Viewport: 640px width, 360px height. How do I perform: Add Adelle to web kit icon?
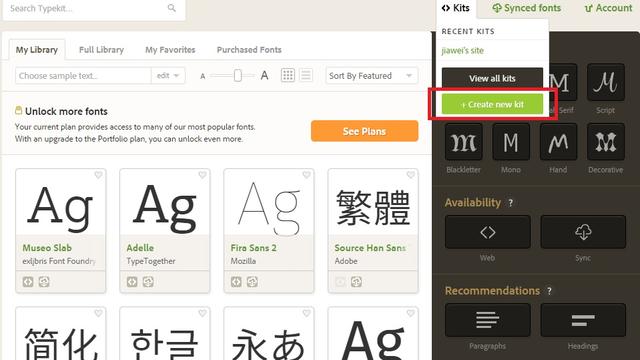click(x=132, y=282)
